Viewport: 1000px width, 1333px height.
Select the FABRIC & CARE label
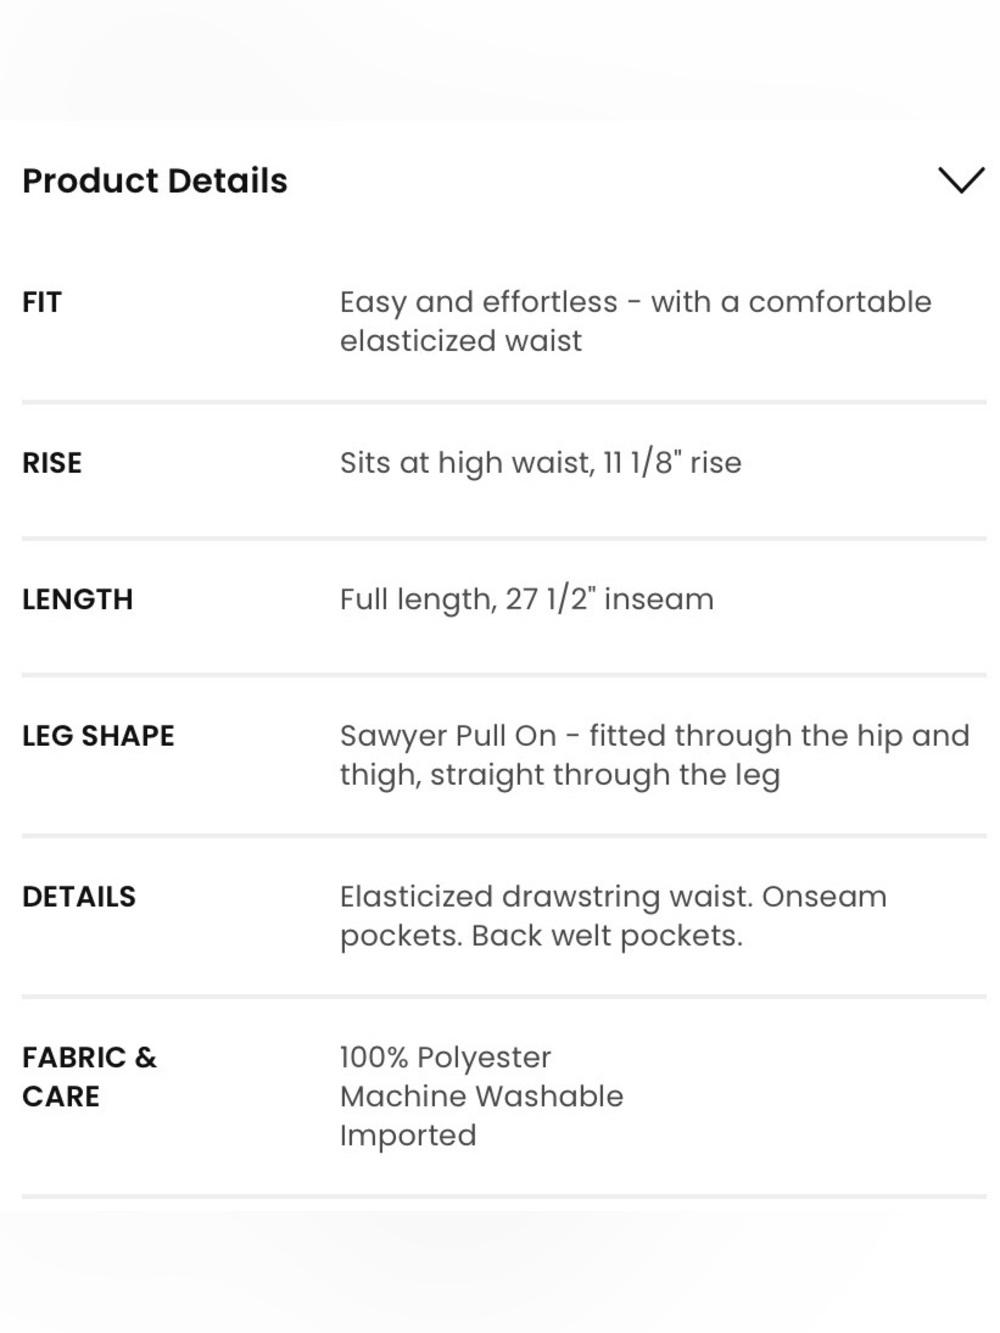89,1077
